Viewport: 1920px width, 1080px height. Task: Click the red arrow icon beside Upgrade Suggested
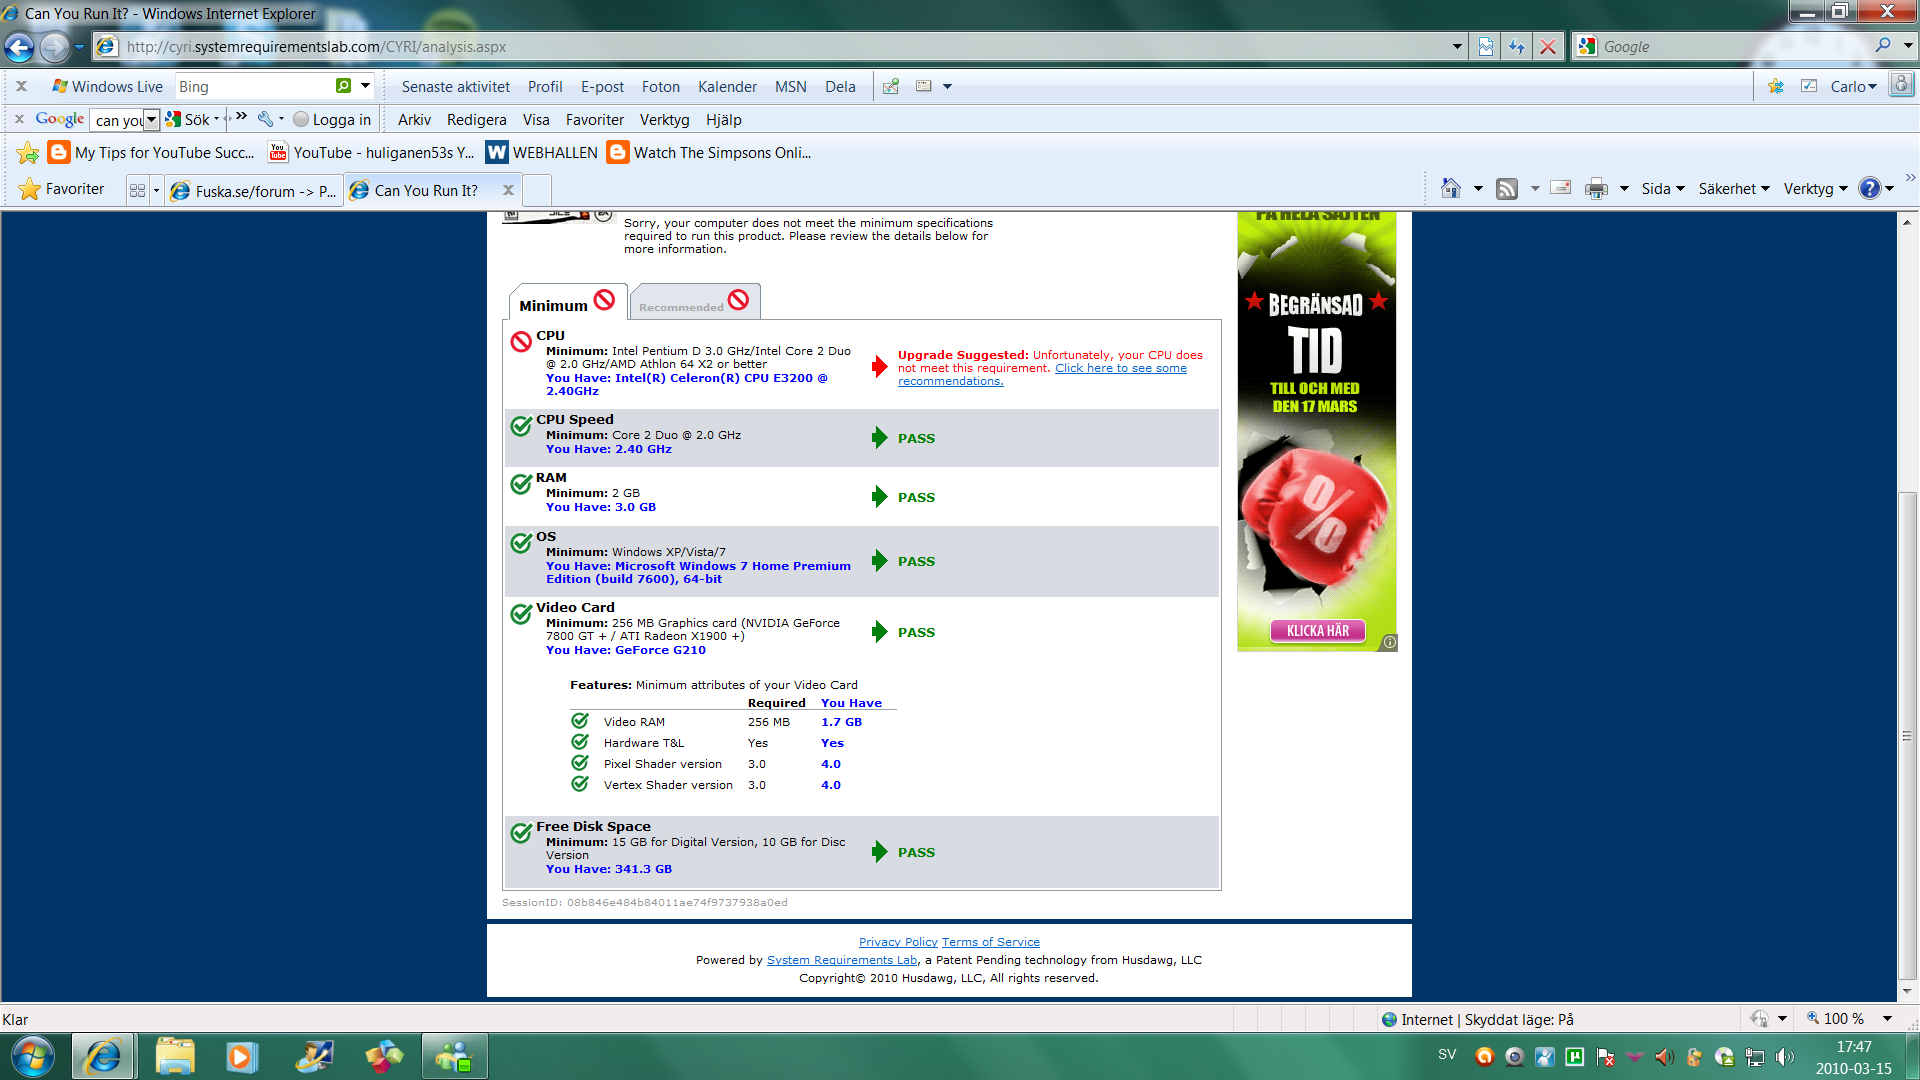(x=879, y=367)
